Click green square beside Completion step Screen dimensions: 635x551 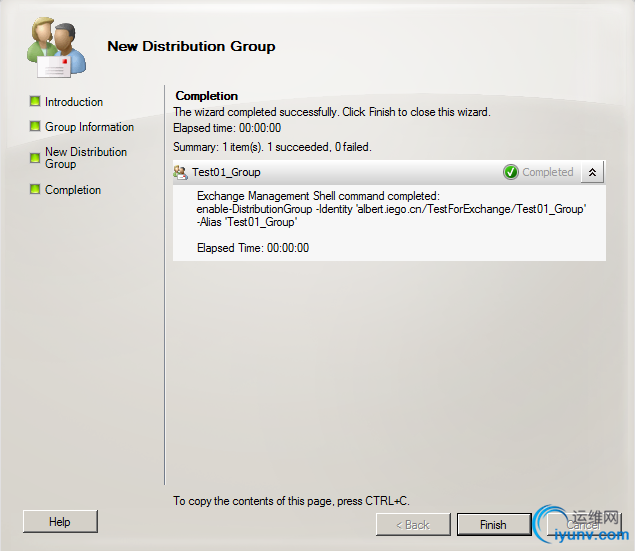pyautogui.click(x=35, y=189)
